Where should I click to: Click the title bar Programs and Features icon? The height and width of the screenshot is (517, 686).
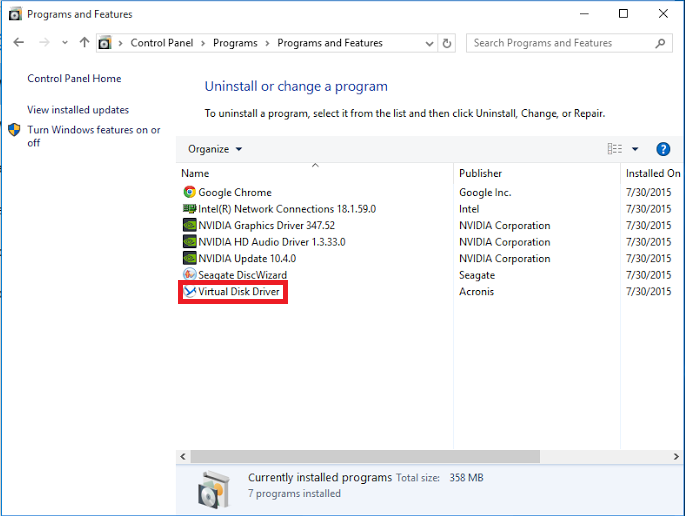pos(15,14)
